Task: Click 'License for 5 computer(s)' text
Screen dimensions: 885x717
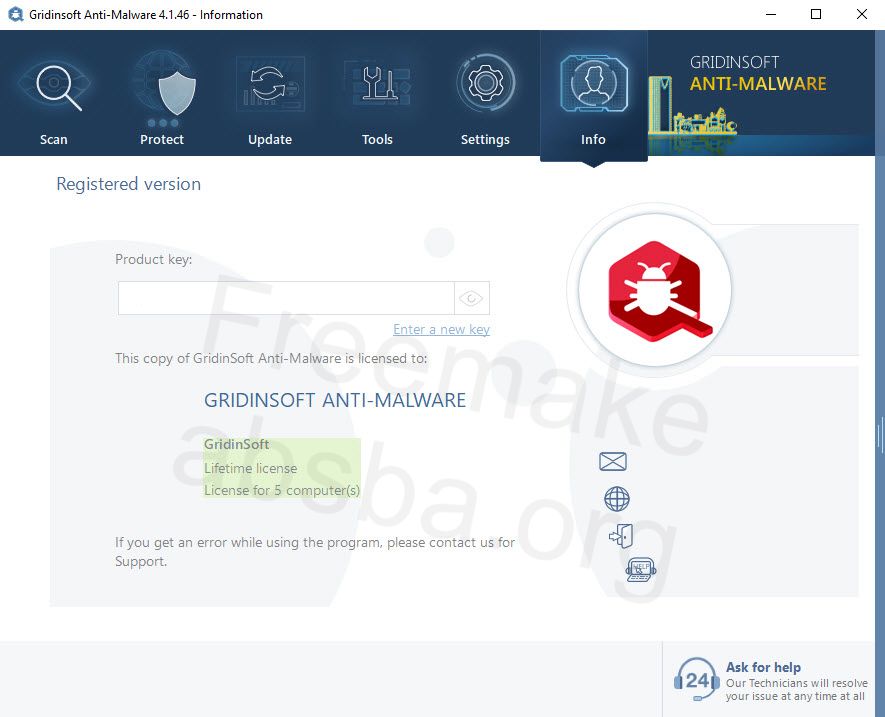Action: click(x=282, y=490)
